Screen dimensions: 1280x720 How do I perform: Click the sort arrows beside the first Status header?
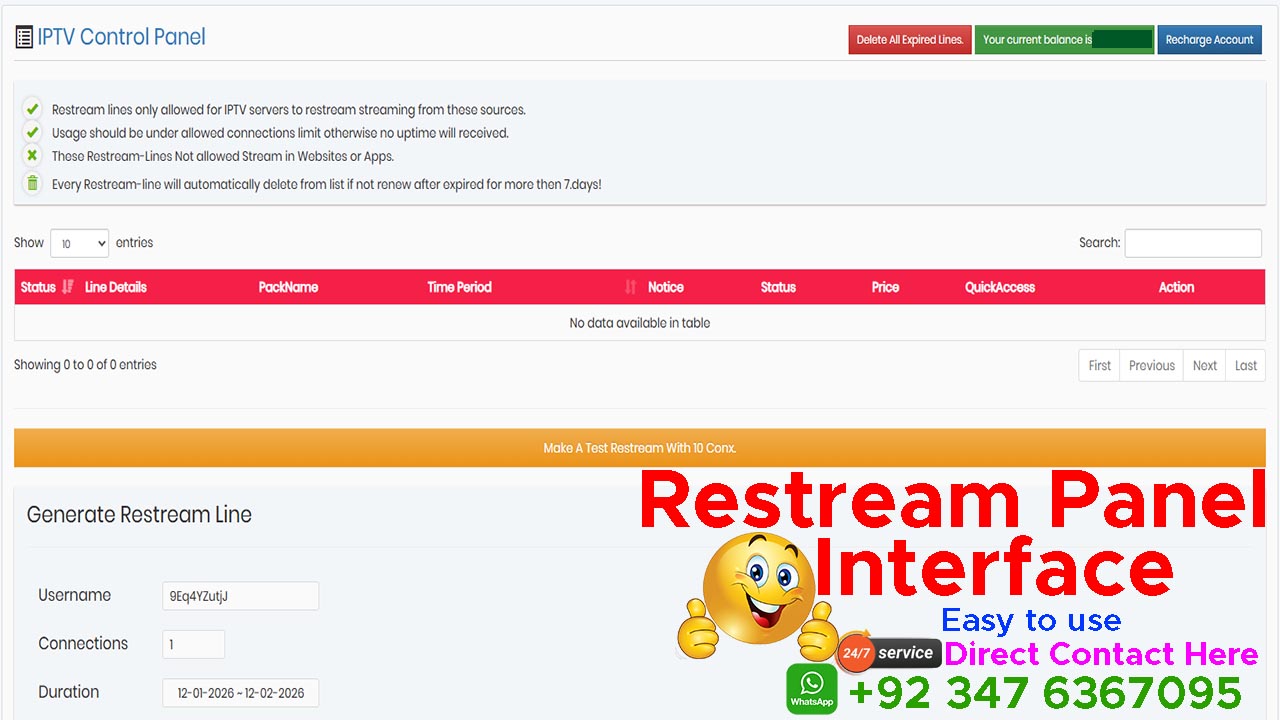pyautogui.click(x=68, y=287)
